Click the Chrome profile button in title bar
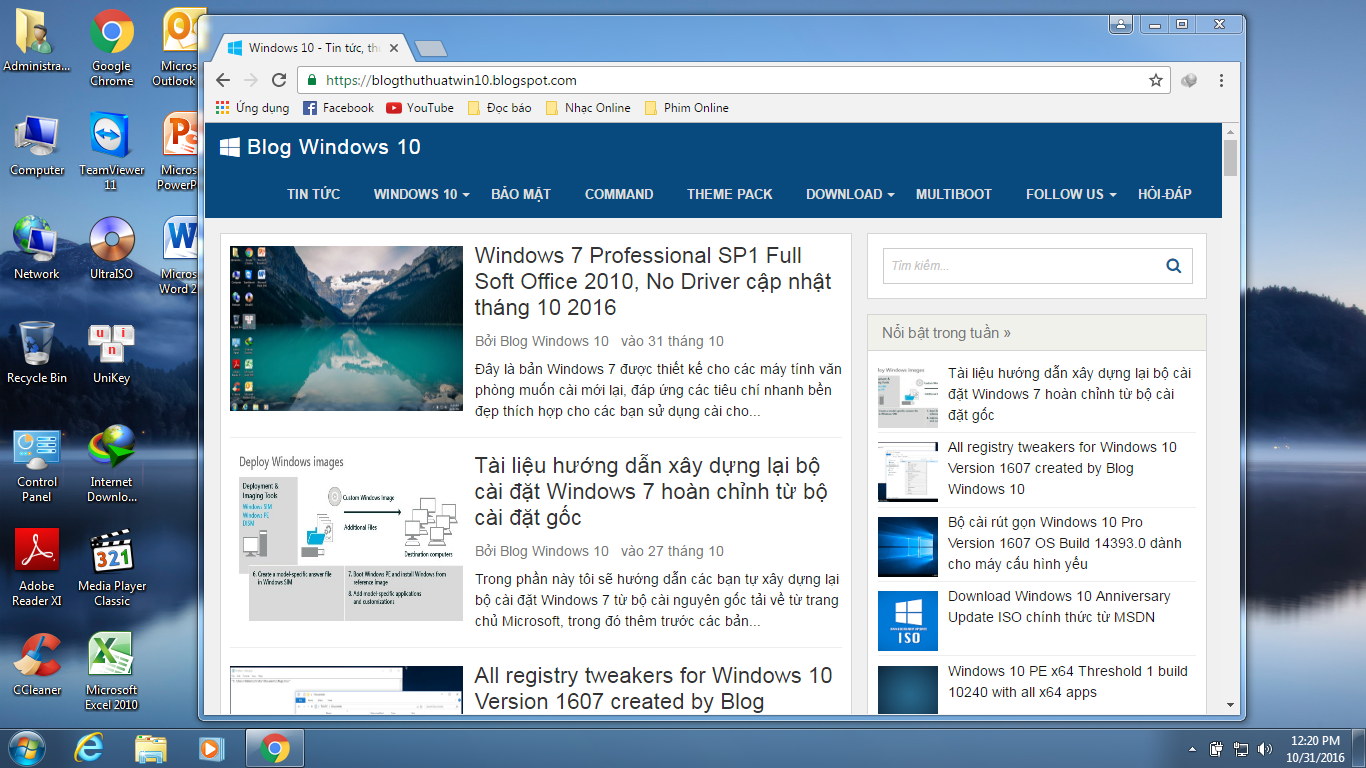 [1121, 24]
